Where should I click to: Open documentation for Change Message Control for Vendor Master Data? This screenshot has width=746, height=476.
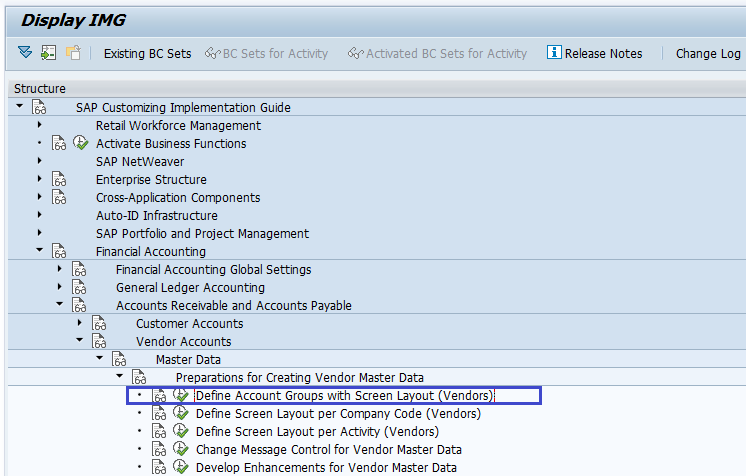click(159, 449)
